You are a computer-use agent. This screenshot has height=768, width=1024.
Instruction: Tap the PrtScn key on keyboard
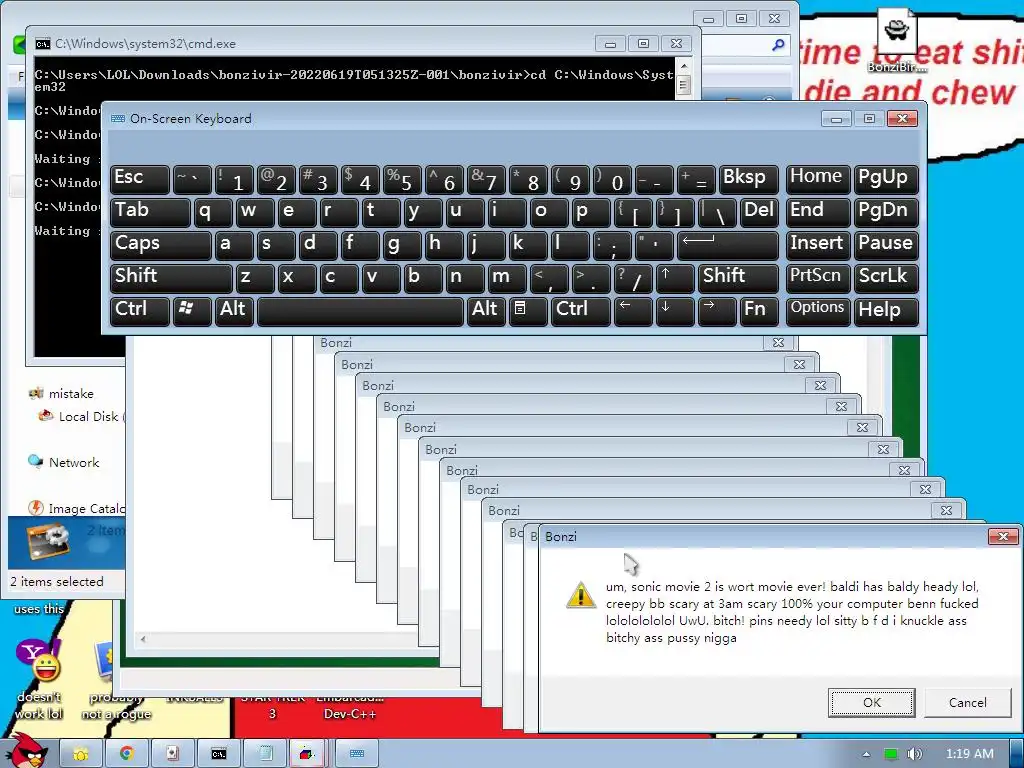818,278
